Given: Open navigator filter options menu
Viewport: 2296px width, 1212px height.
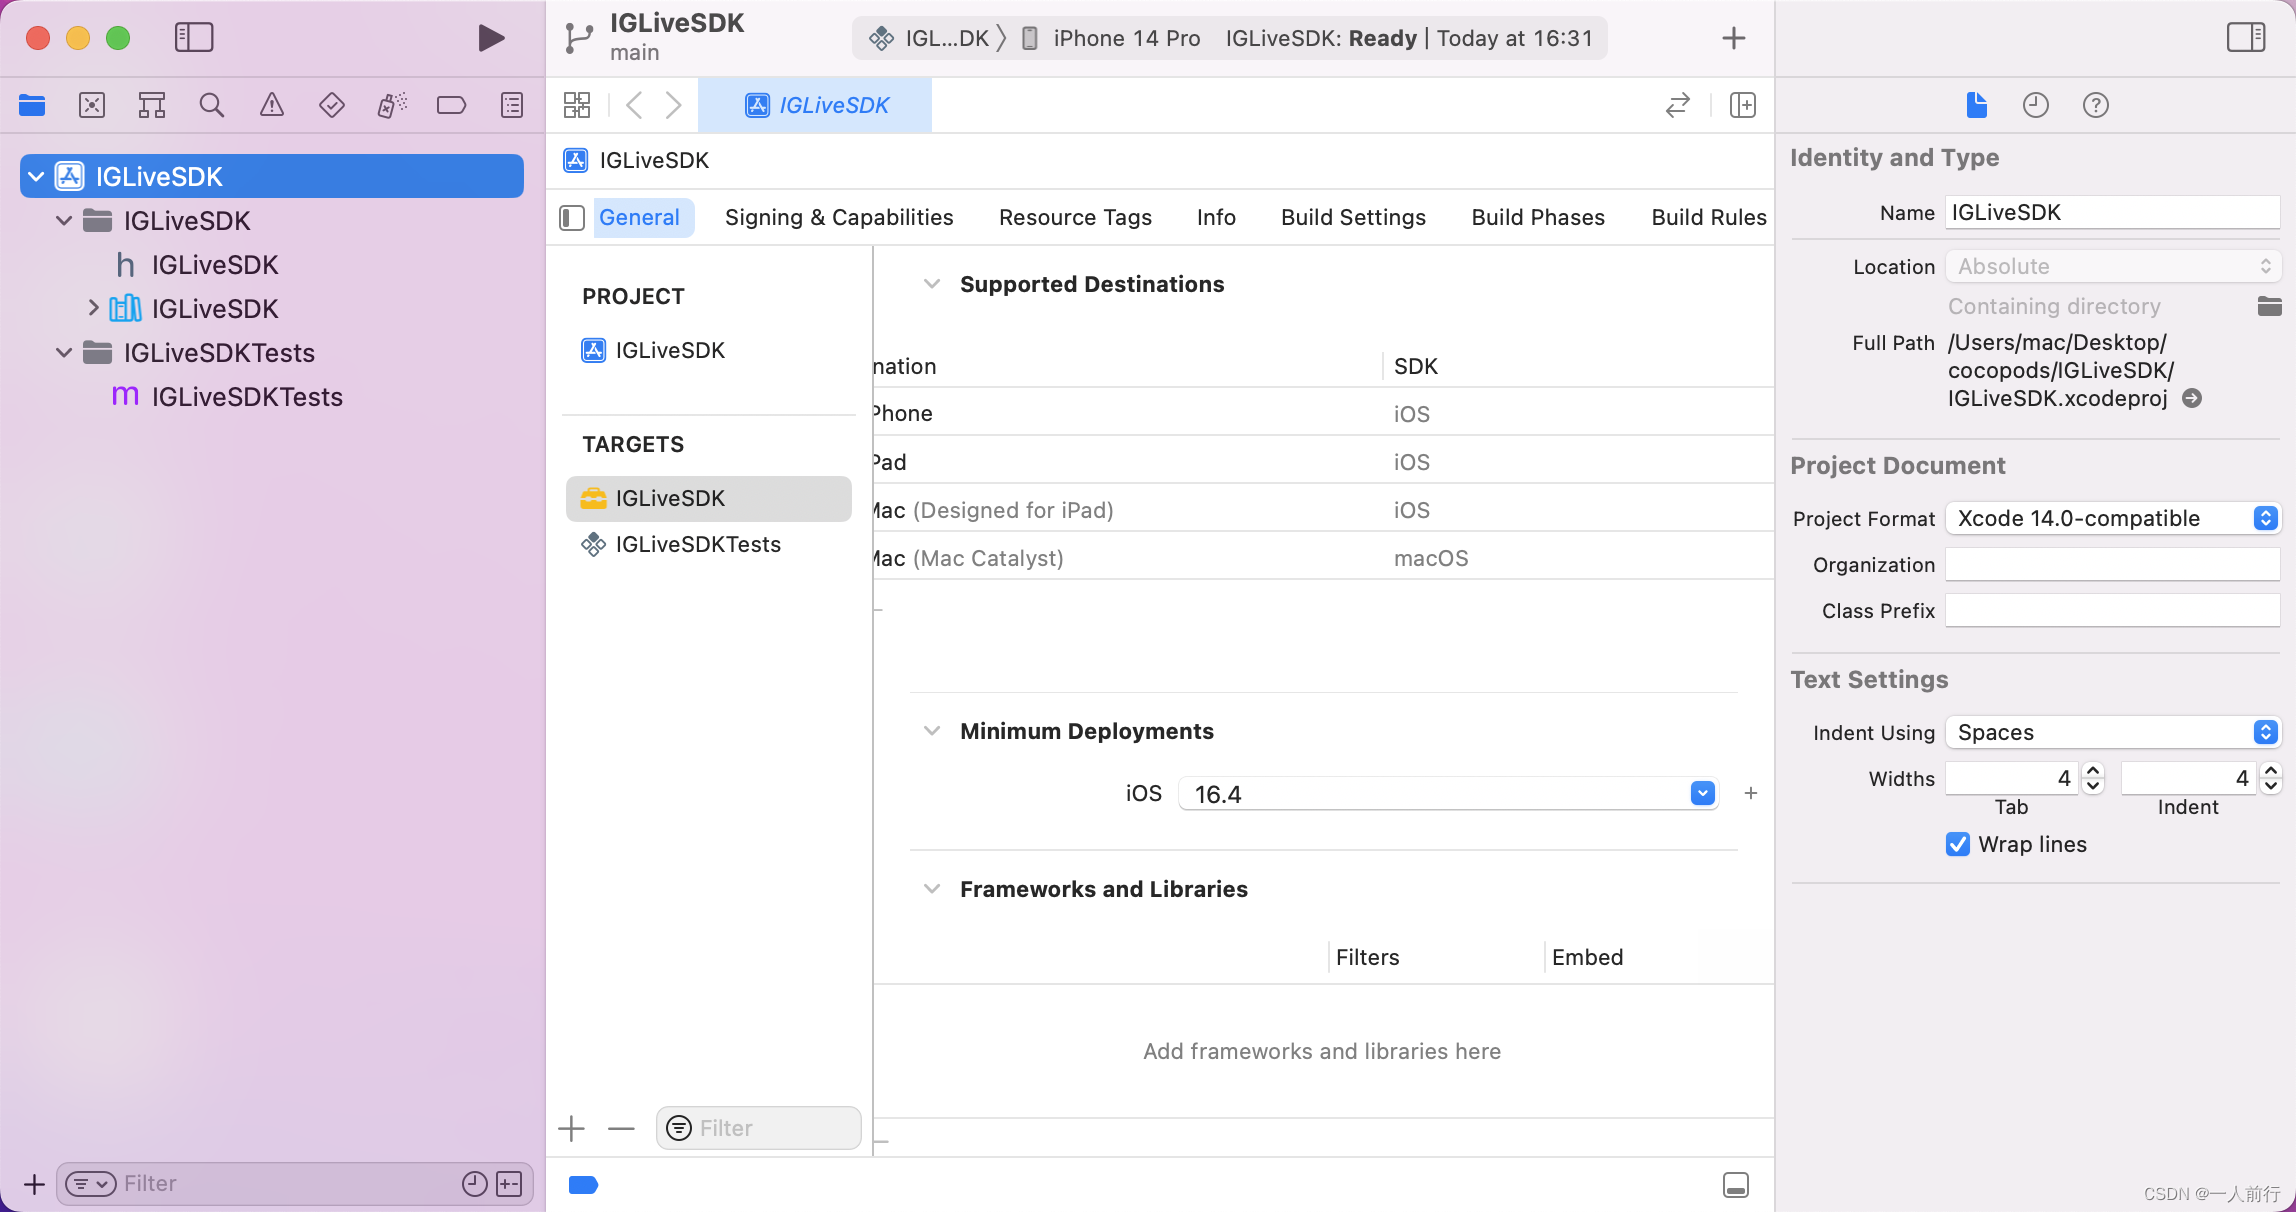Looking at the screenshot, I should [x=90, y=1184].
